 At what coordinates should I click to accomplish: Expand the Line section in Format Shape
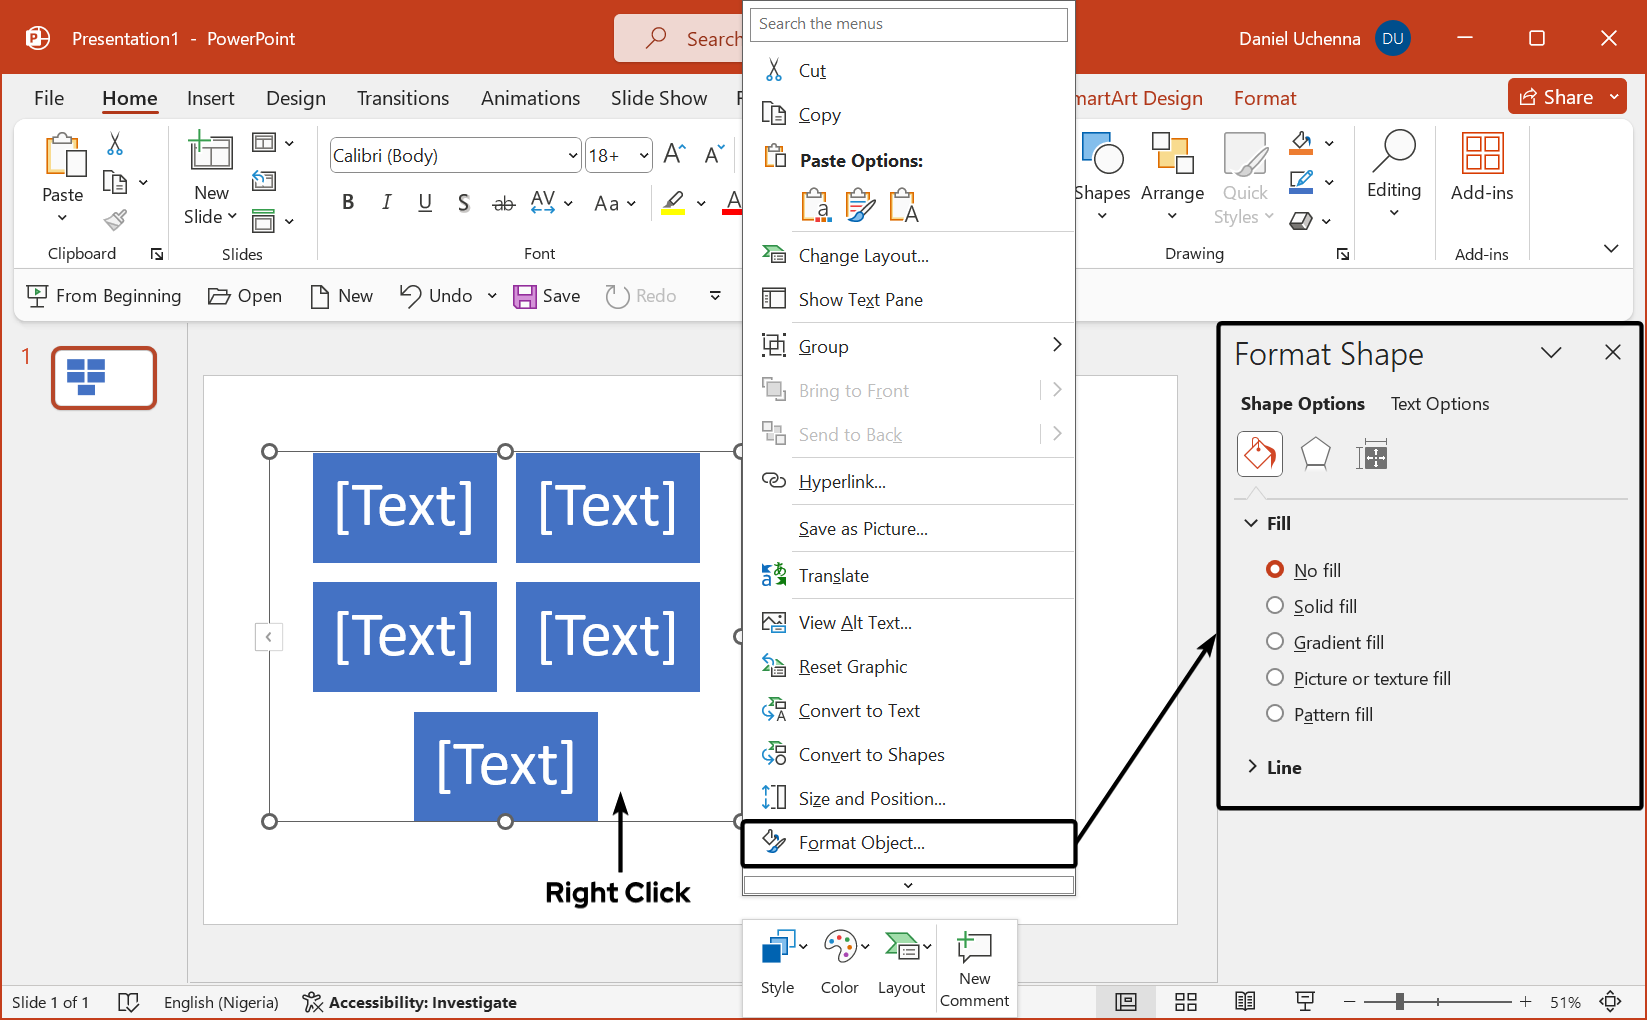[1252, 766]
